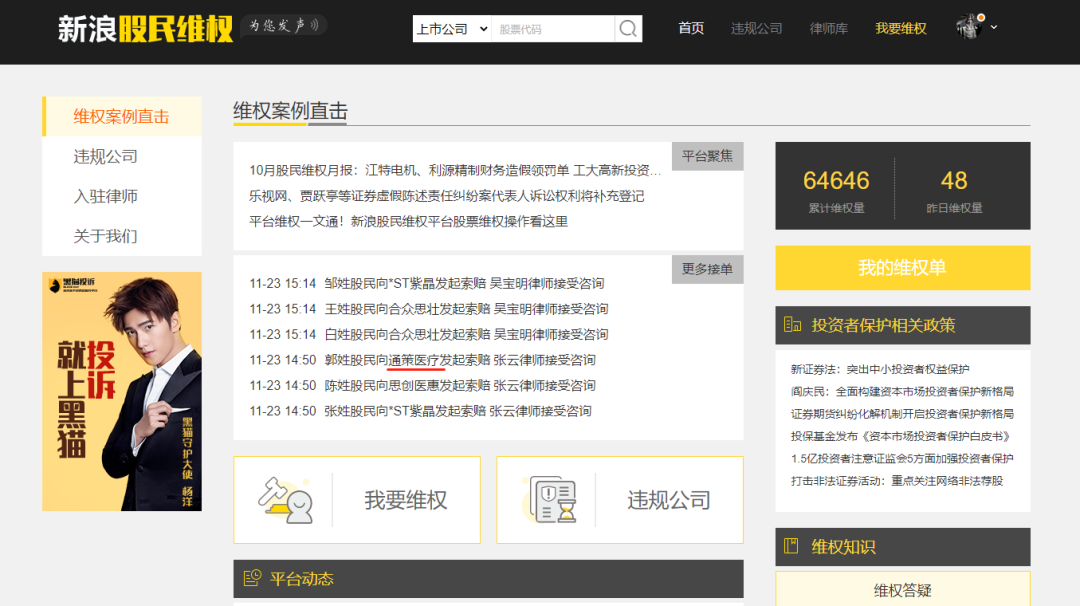Open 1.5亿投资者注意 policy link
Image resolution: width=1080 pixels, height=606 pixels.
pos(902,459)
